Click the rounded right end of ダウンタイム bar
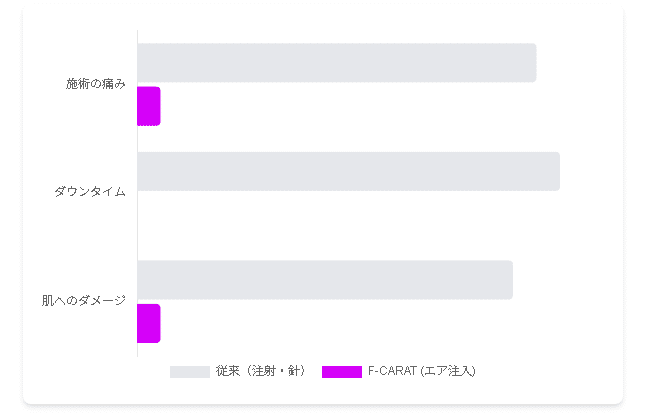 click(x=557, y=171)
